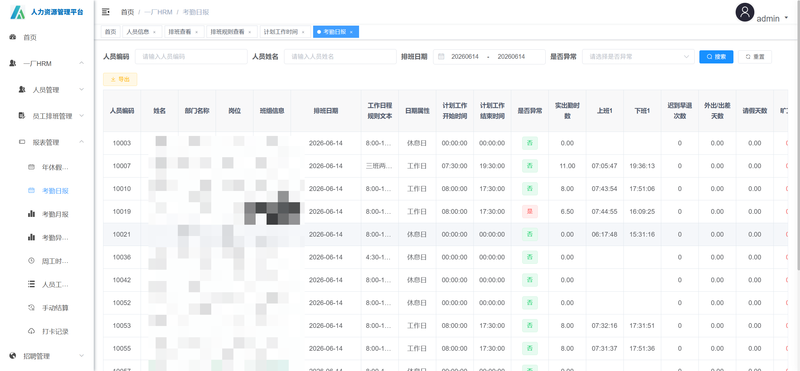This screenshot has height=371, width=800.
Task: Click the 打卡记录 cloud icon
Action: click(x=31, y=331)
